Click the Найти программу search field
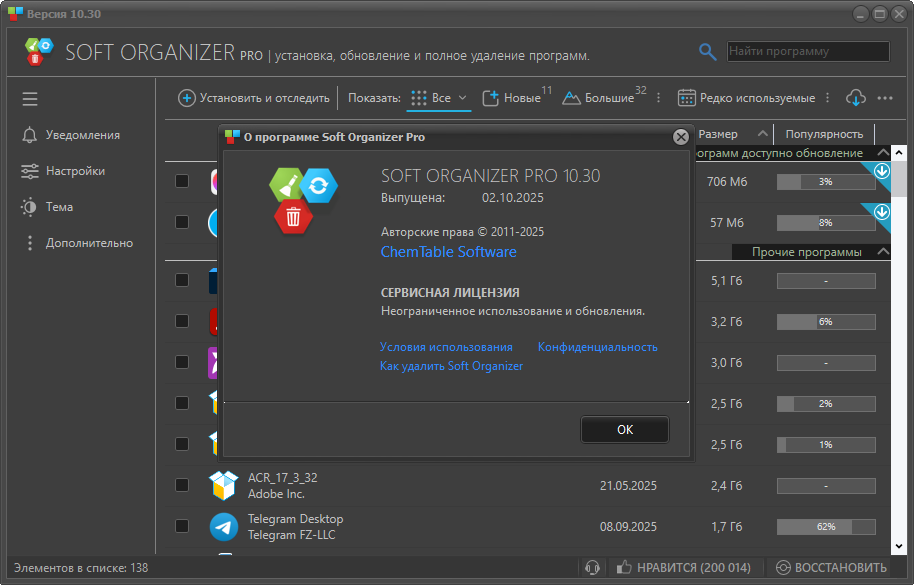The width and height of the screenshot is (914, 585). [x=806, y=51]
